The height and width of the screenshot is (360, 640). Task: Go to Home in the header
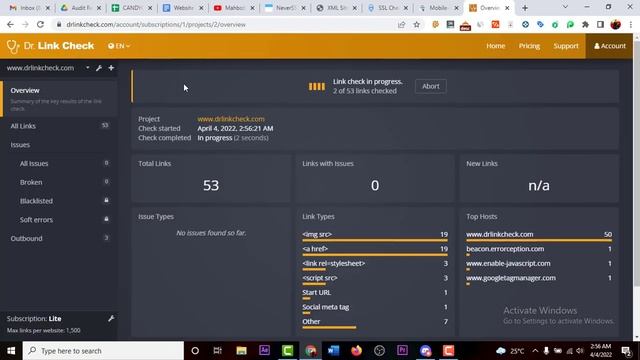(x=496, y=46)
